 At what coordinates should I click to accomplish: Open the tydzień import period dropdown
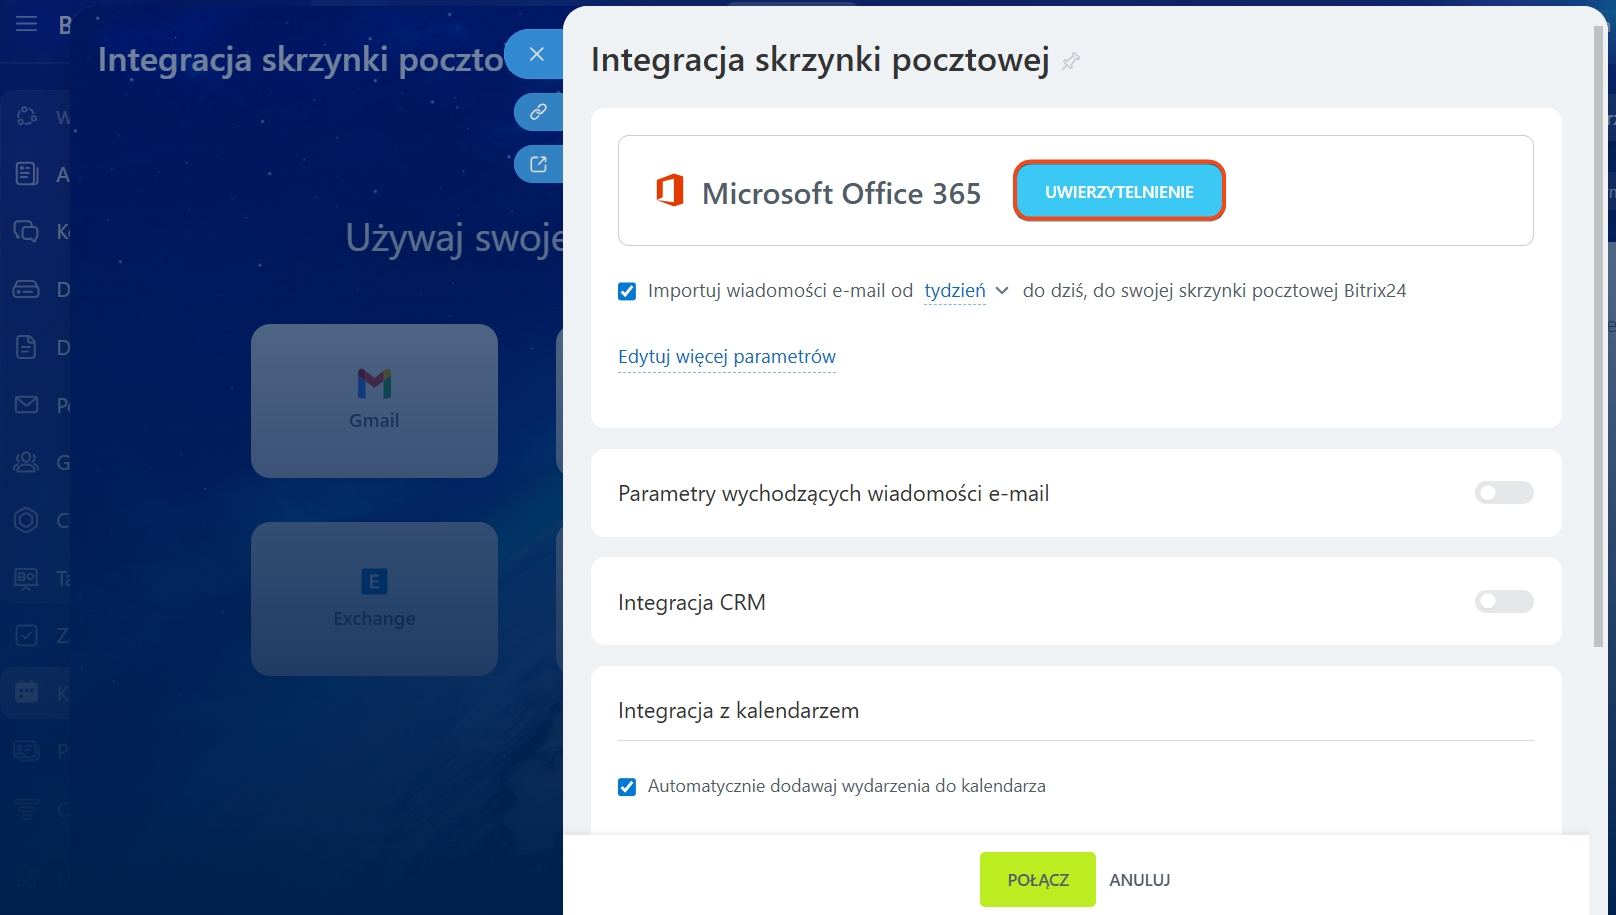[954, 291]
